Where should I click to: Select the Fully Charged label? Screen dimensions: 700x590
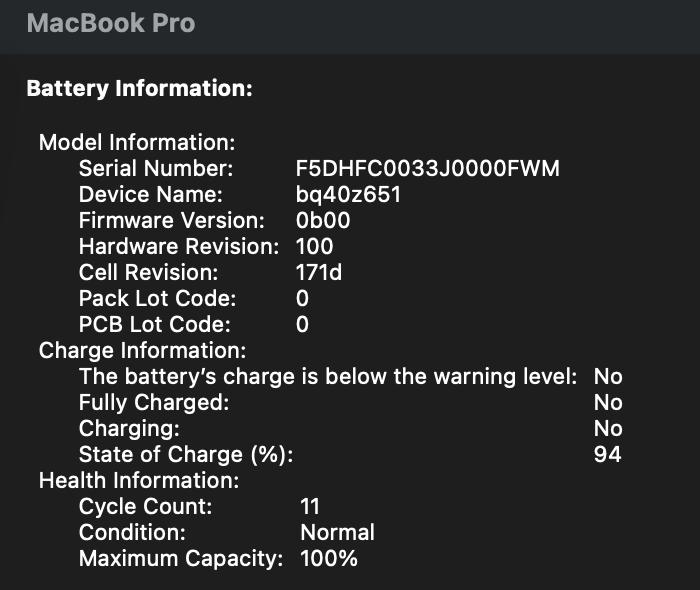[x=154, y=402]
